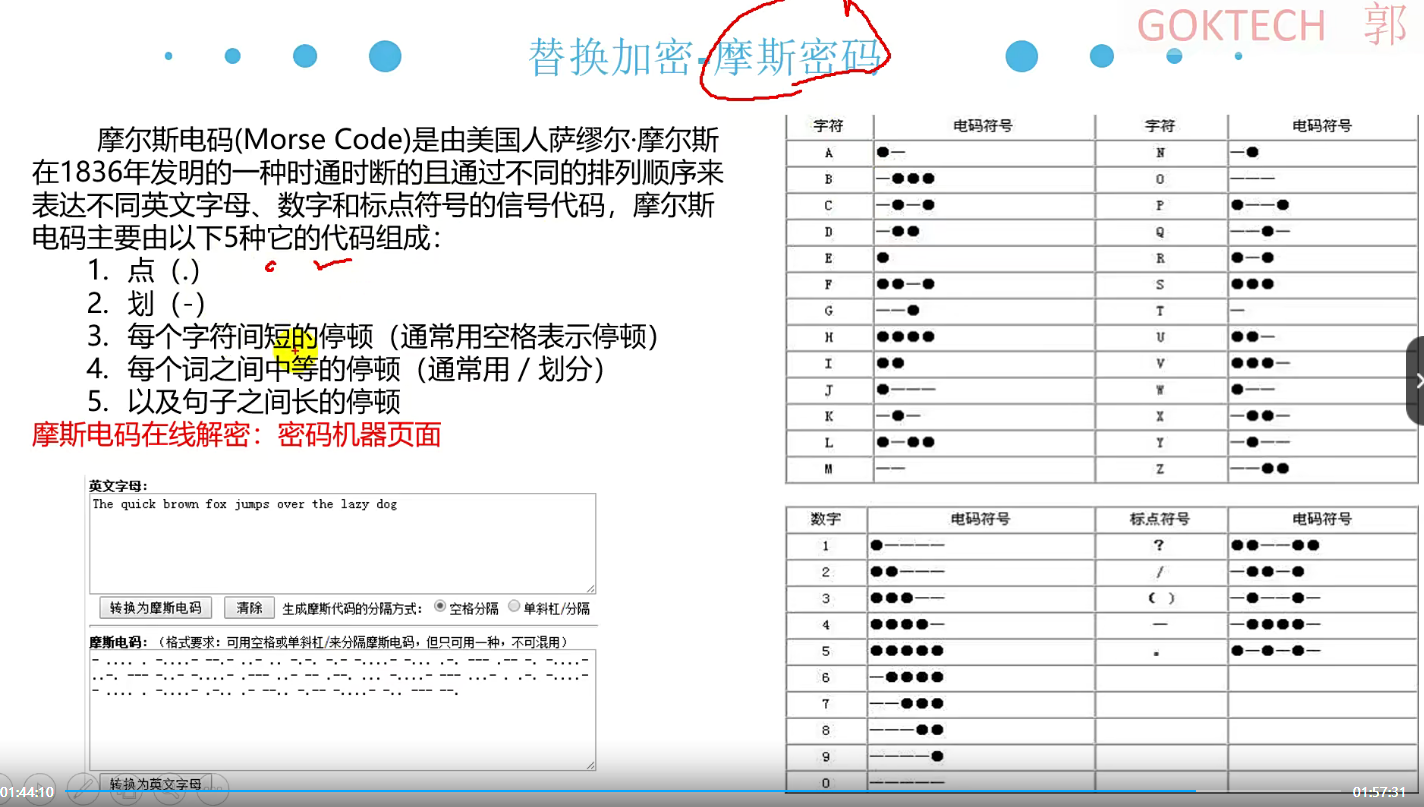The image size is (1424, 807).
Task: Click inside the 英文字母 text area
Action: [x=340, y=540]
